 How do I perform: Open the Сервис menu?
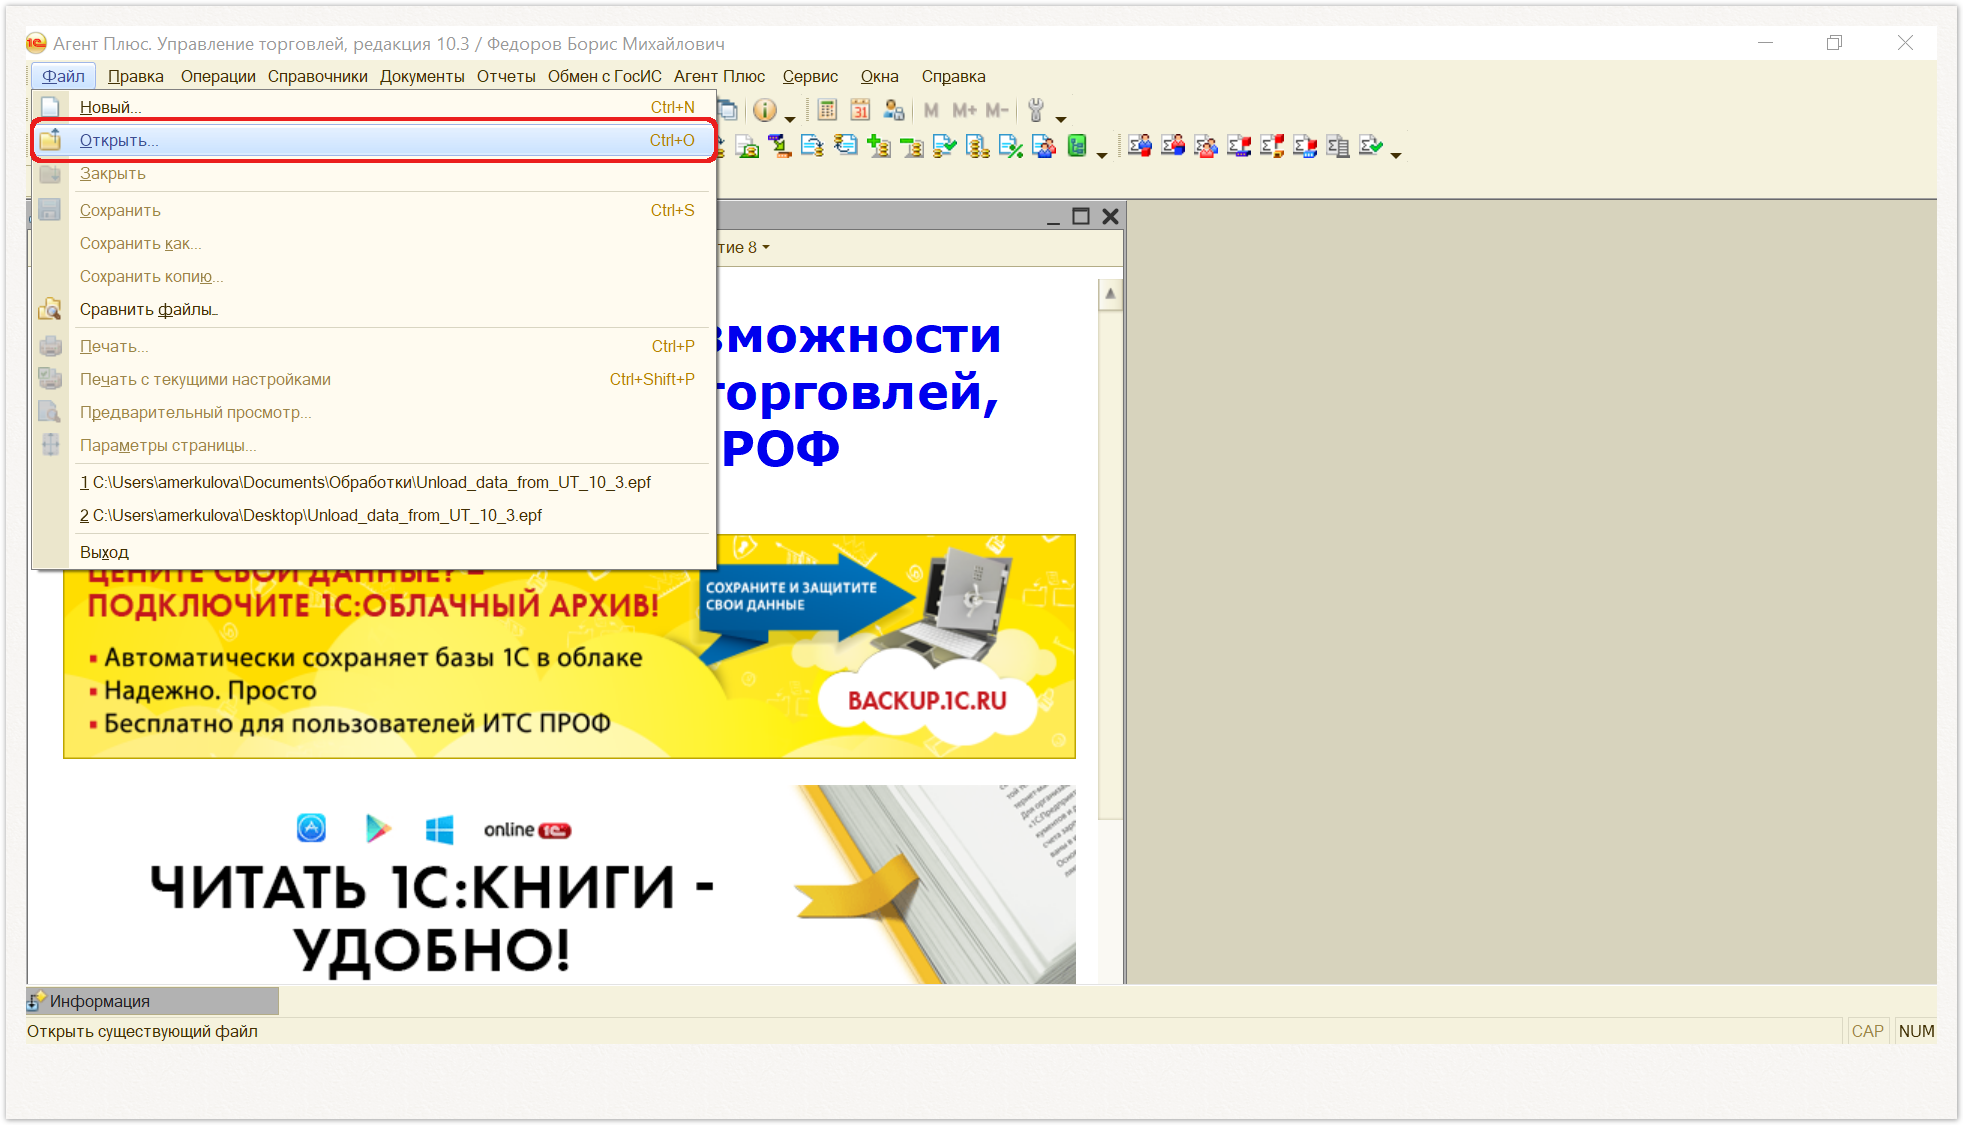pyautogui.click(x=810, y=76)
